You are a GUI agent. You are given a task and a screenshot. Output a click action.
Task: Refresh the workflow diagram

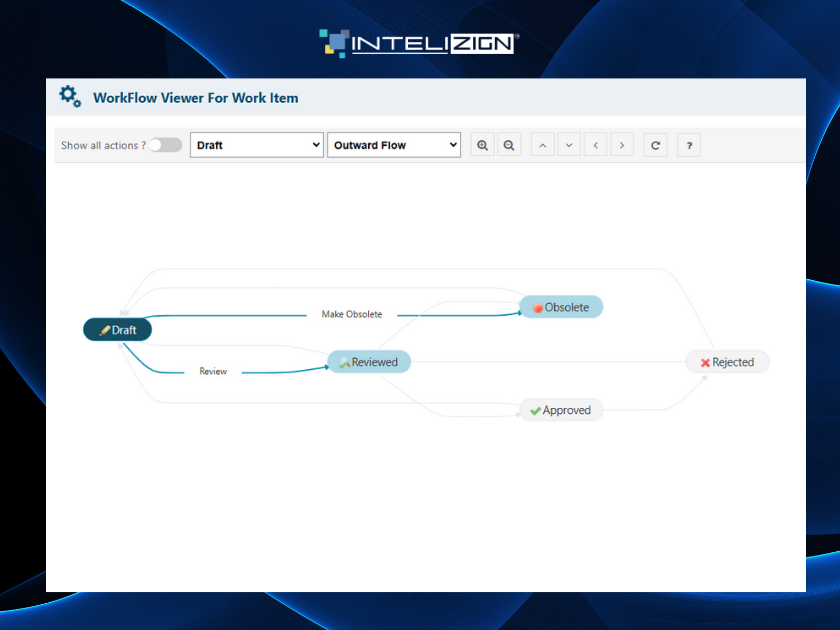pyautogui.click(x=656, y=145)
